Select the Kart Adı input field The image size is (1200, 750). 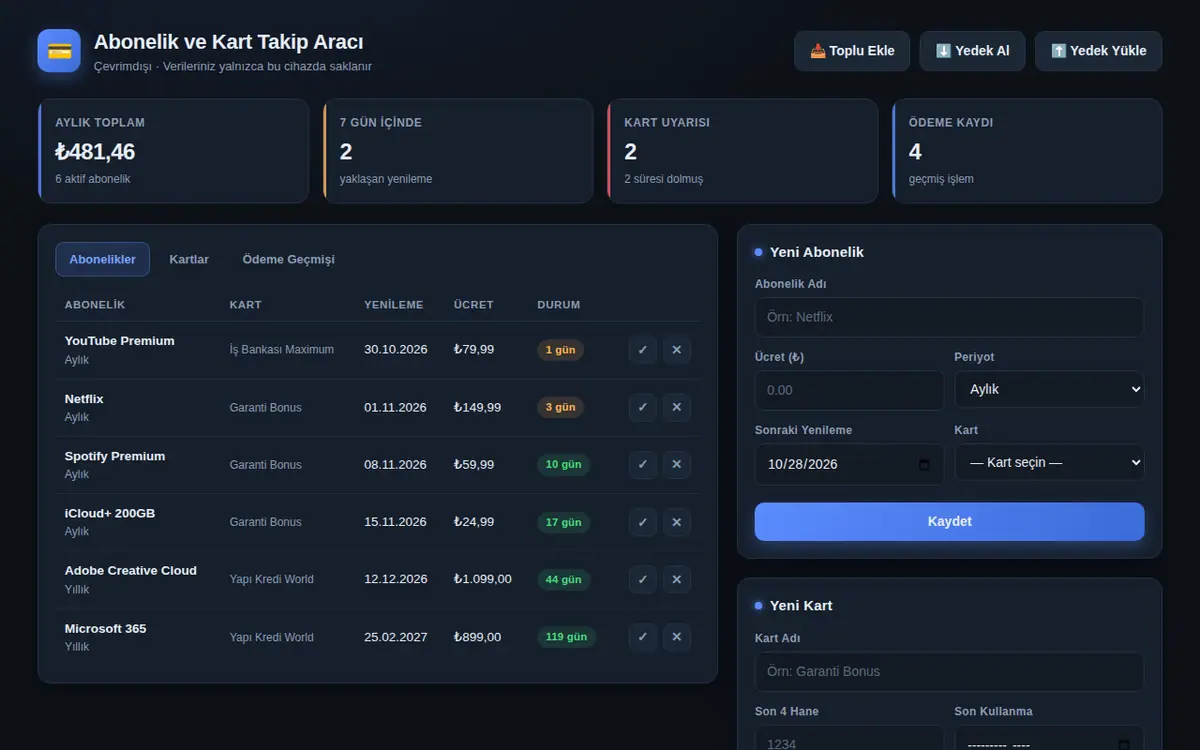tap(949, 672)
